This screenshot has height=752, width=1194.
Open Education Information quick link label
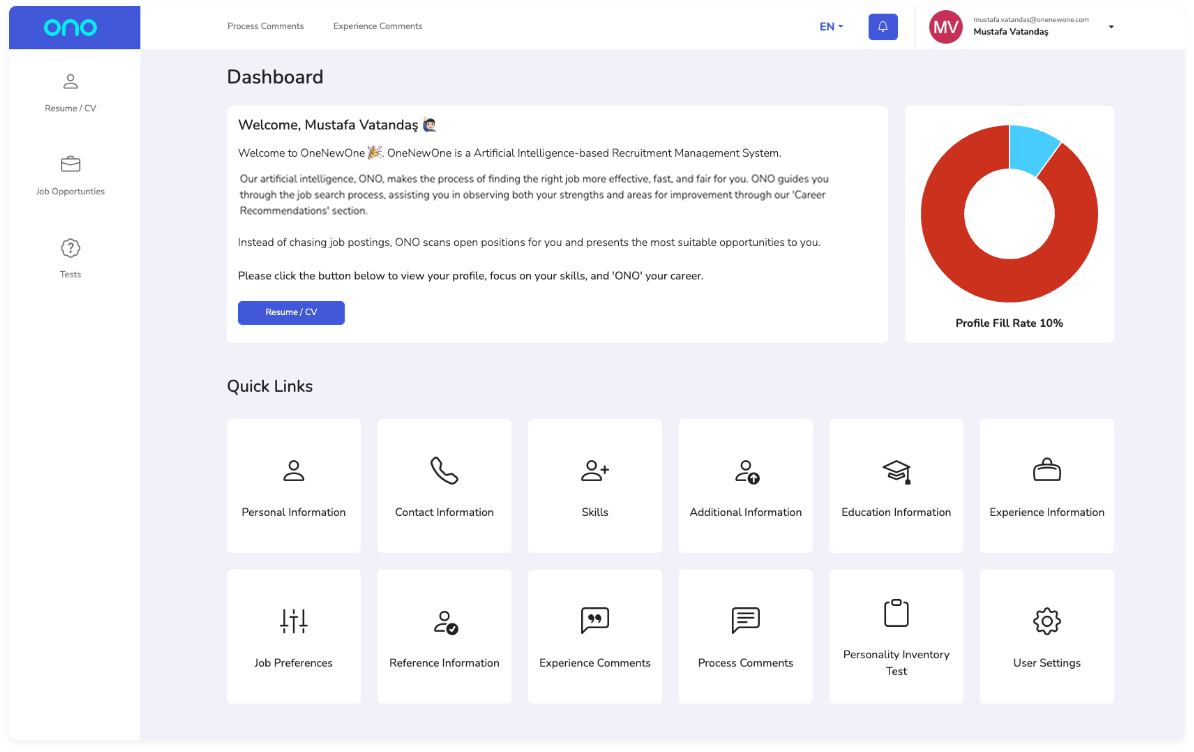click(x=896, y=512)
